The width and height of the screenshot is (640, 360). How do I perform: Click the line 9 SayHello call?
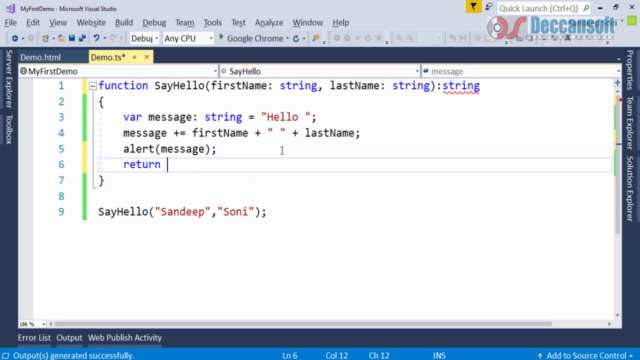[182, 212]
